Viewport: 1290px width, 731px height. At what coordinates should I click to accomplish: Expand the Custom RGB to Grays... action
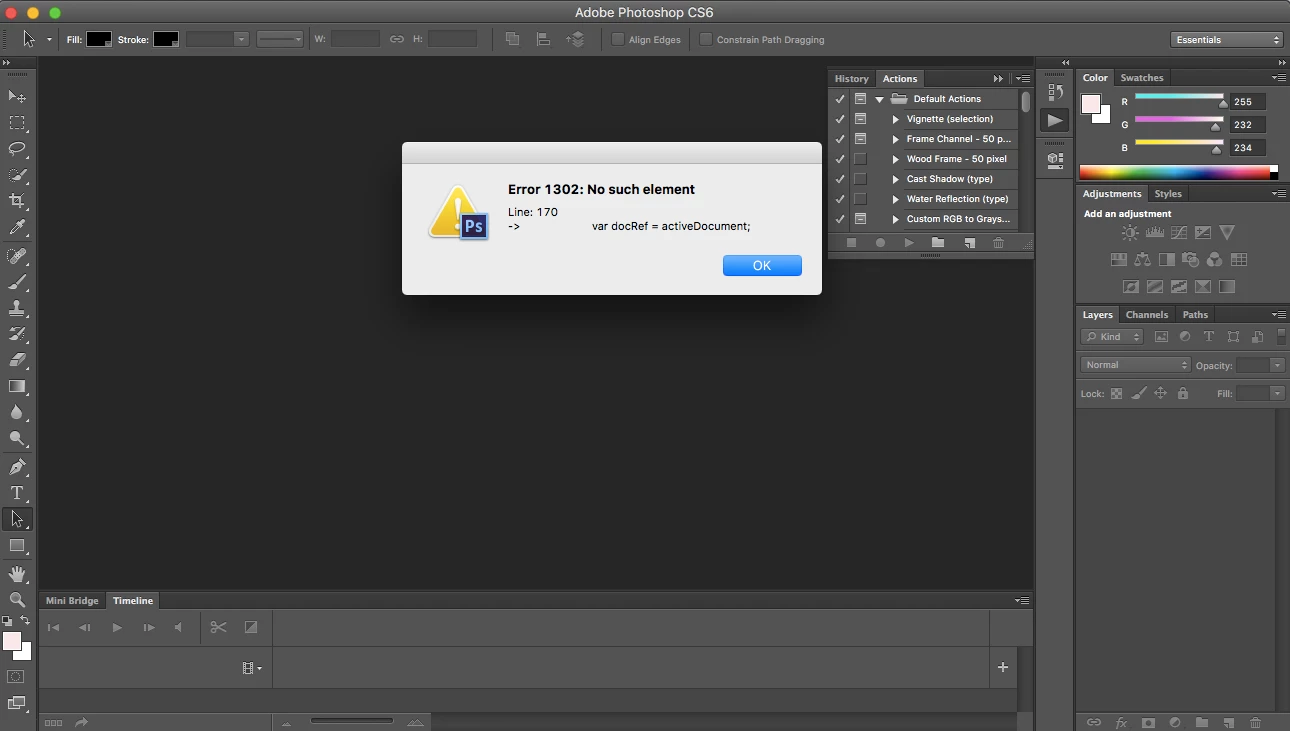coord(896,219)
